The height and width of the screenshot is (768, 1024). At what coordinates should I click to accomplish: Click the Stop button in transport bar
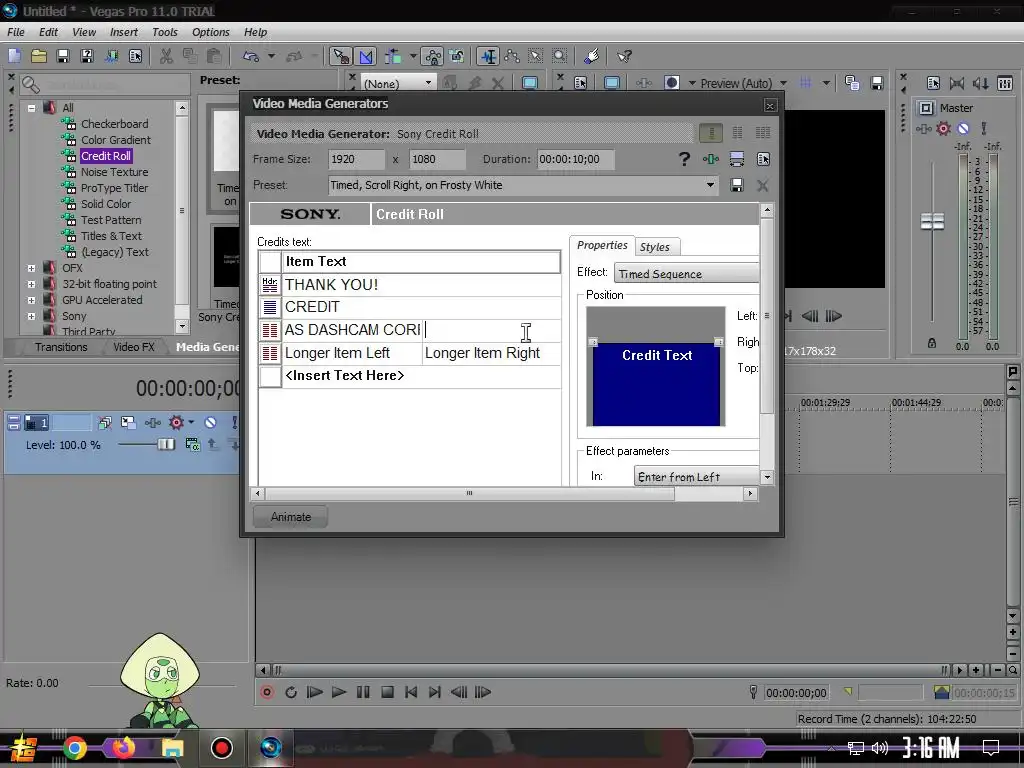[387, 692]
